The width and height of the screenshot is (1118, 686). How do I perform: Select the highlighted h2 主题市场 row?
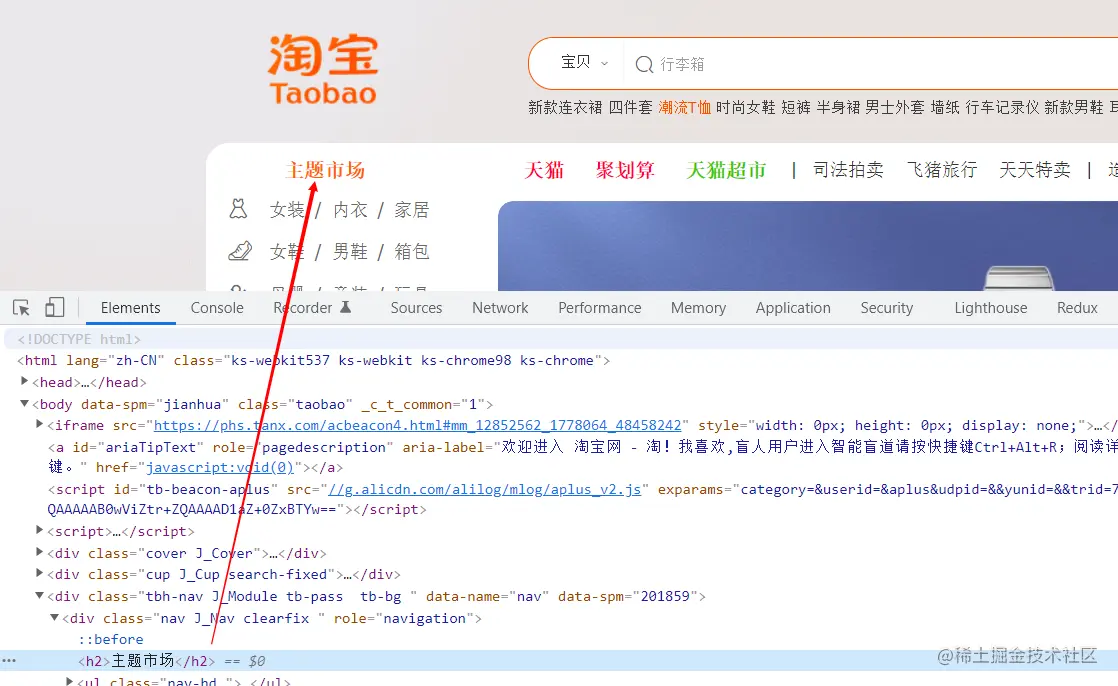[559, 661]
